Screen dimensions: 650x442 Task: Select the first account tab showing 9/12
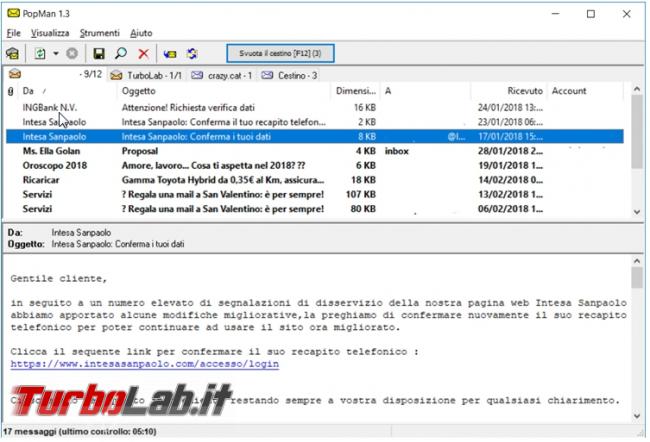[x=55, y=75]
